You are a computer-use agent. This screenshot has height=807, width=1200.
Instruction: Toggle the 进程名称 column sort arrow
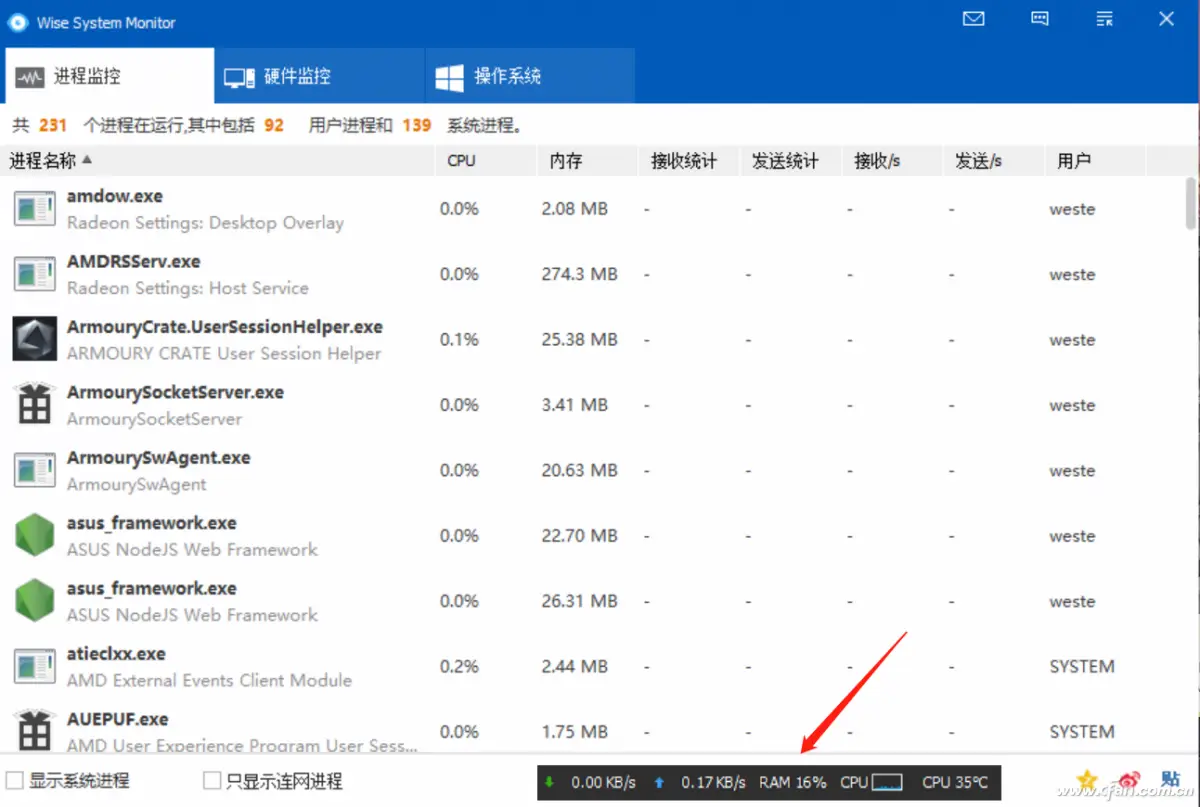87,159
